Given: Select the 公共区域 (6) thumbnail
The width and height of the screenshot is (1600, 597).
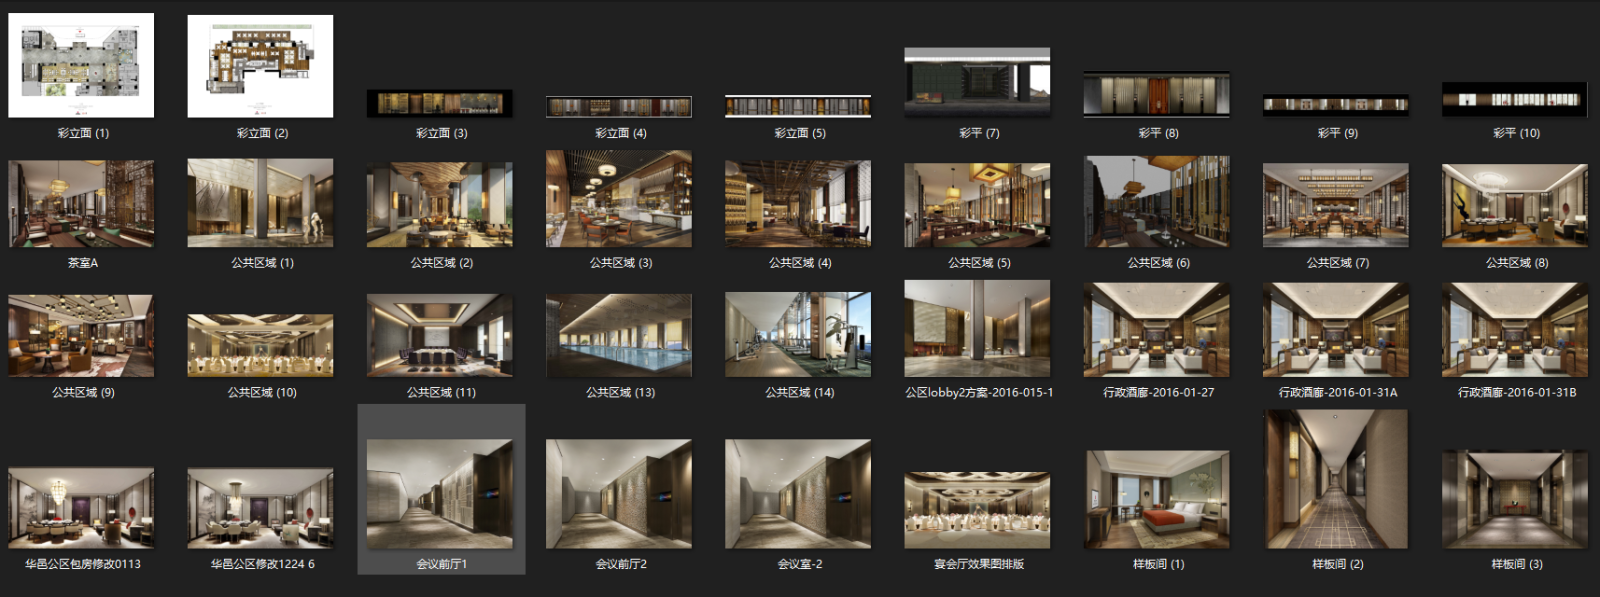Looking at the screenshot, I should pos(1157,202).
